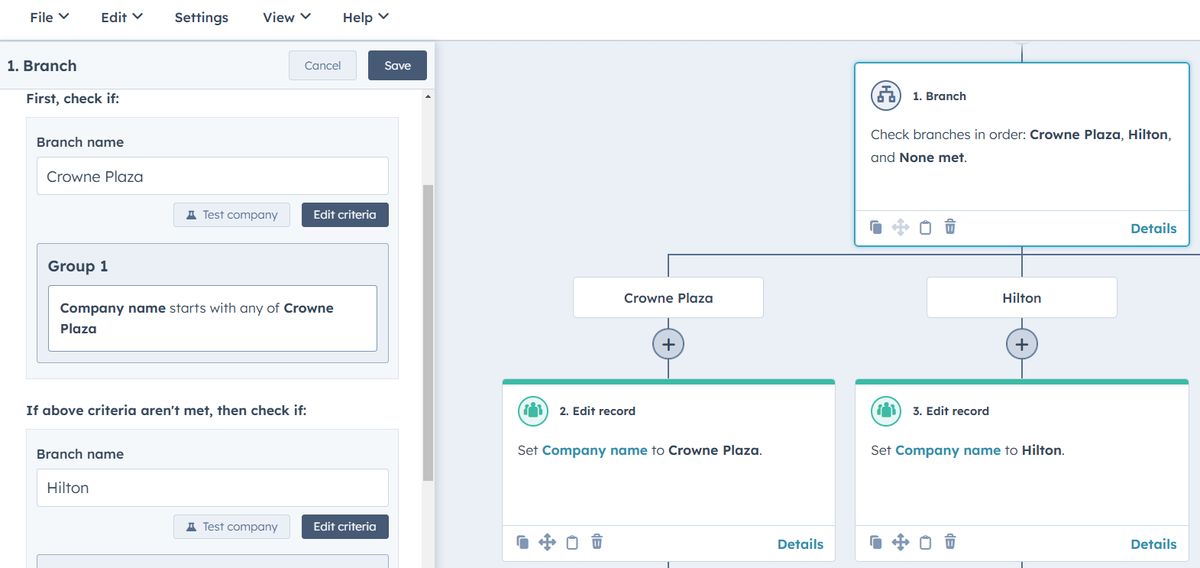
Task: Click the clipboard icon on 2. Edit record
Action: pyautogui.click(x=572, y=542)
